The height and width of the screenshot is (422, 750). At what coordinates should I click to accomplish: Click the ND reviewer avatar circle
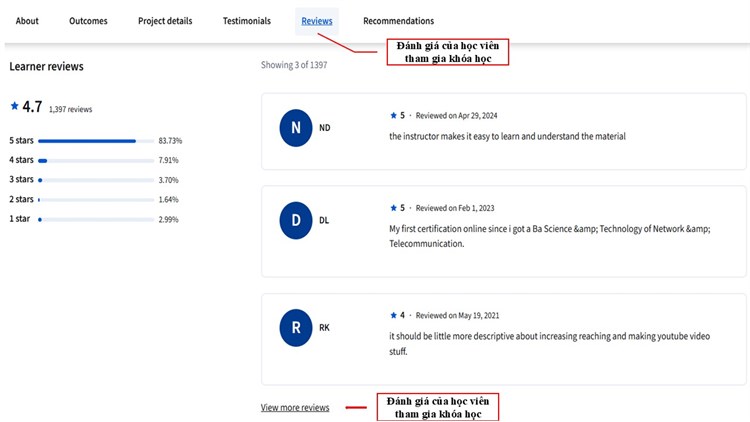tap(295, 128)
